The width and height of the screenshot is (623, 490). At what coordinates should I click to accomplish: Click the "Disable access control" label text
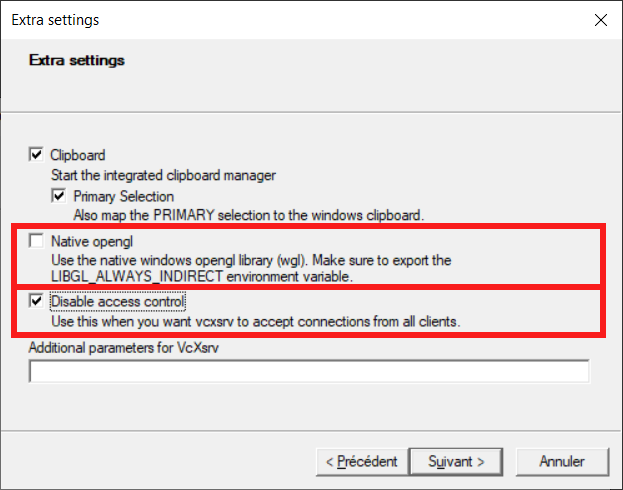tap(119, 301)
